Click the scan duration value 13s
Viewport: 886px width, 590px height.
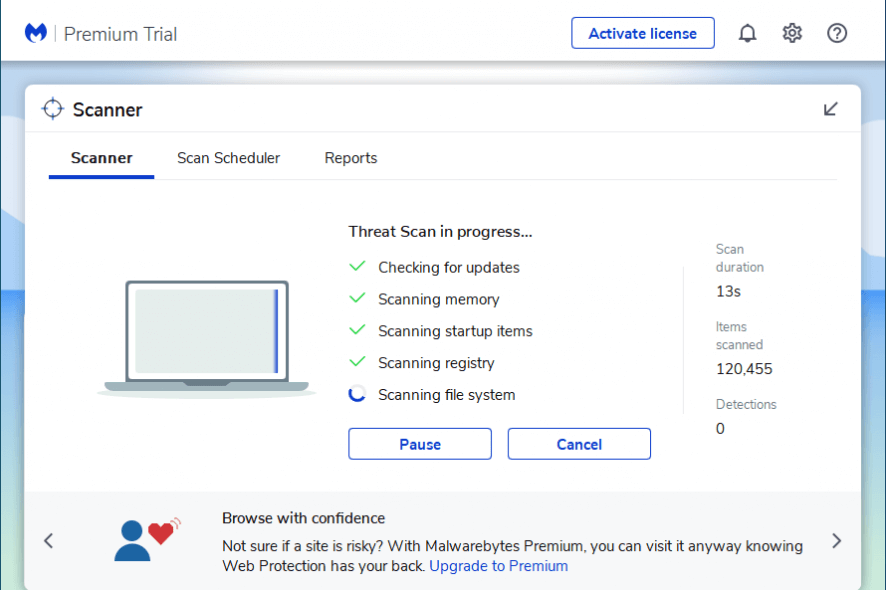point(728,292)
